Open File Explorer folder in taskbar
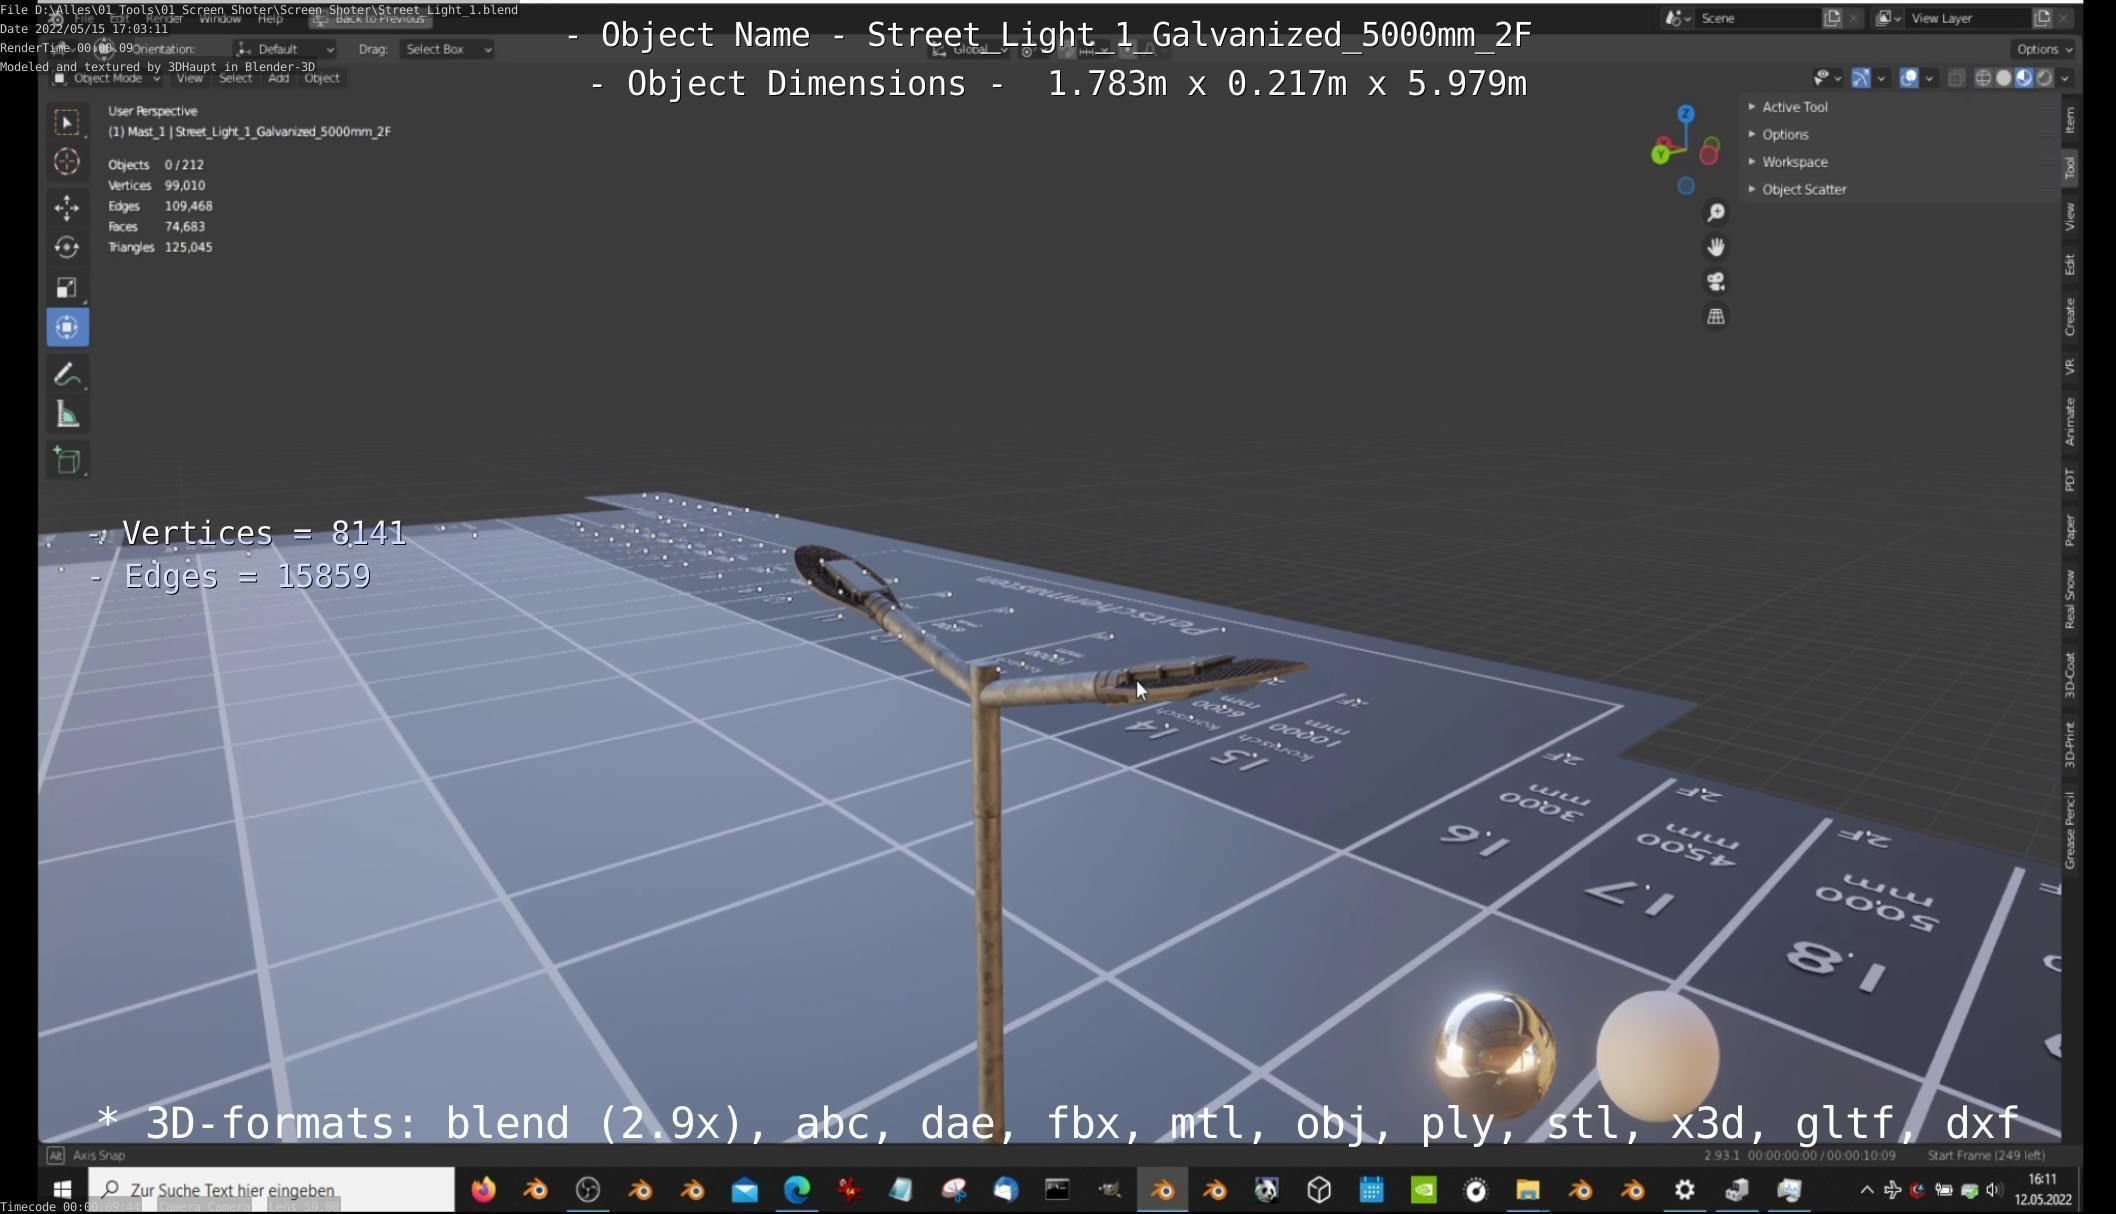Viewport: 2116px width, 1214px height. [1527, 1189]
